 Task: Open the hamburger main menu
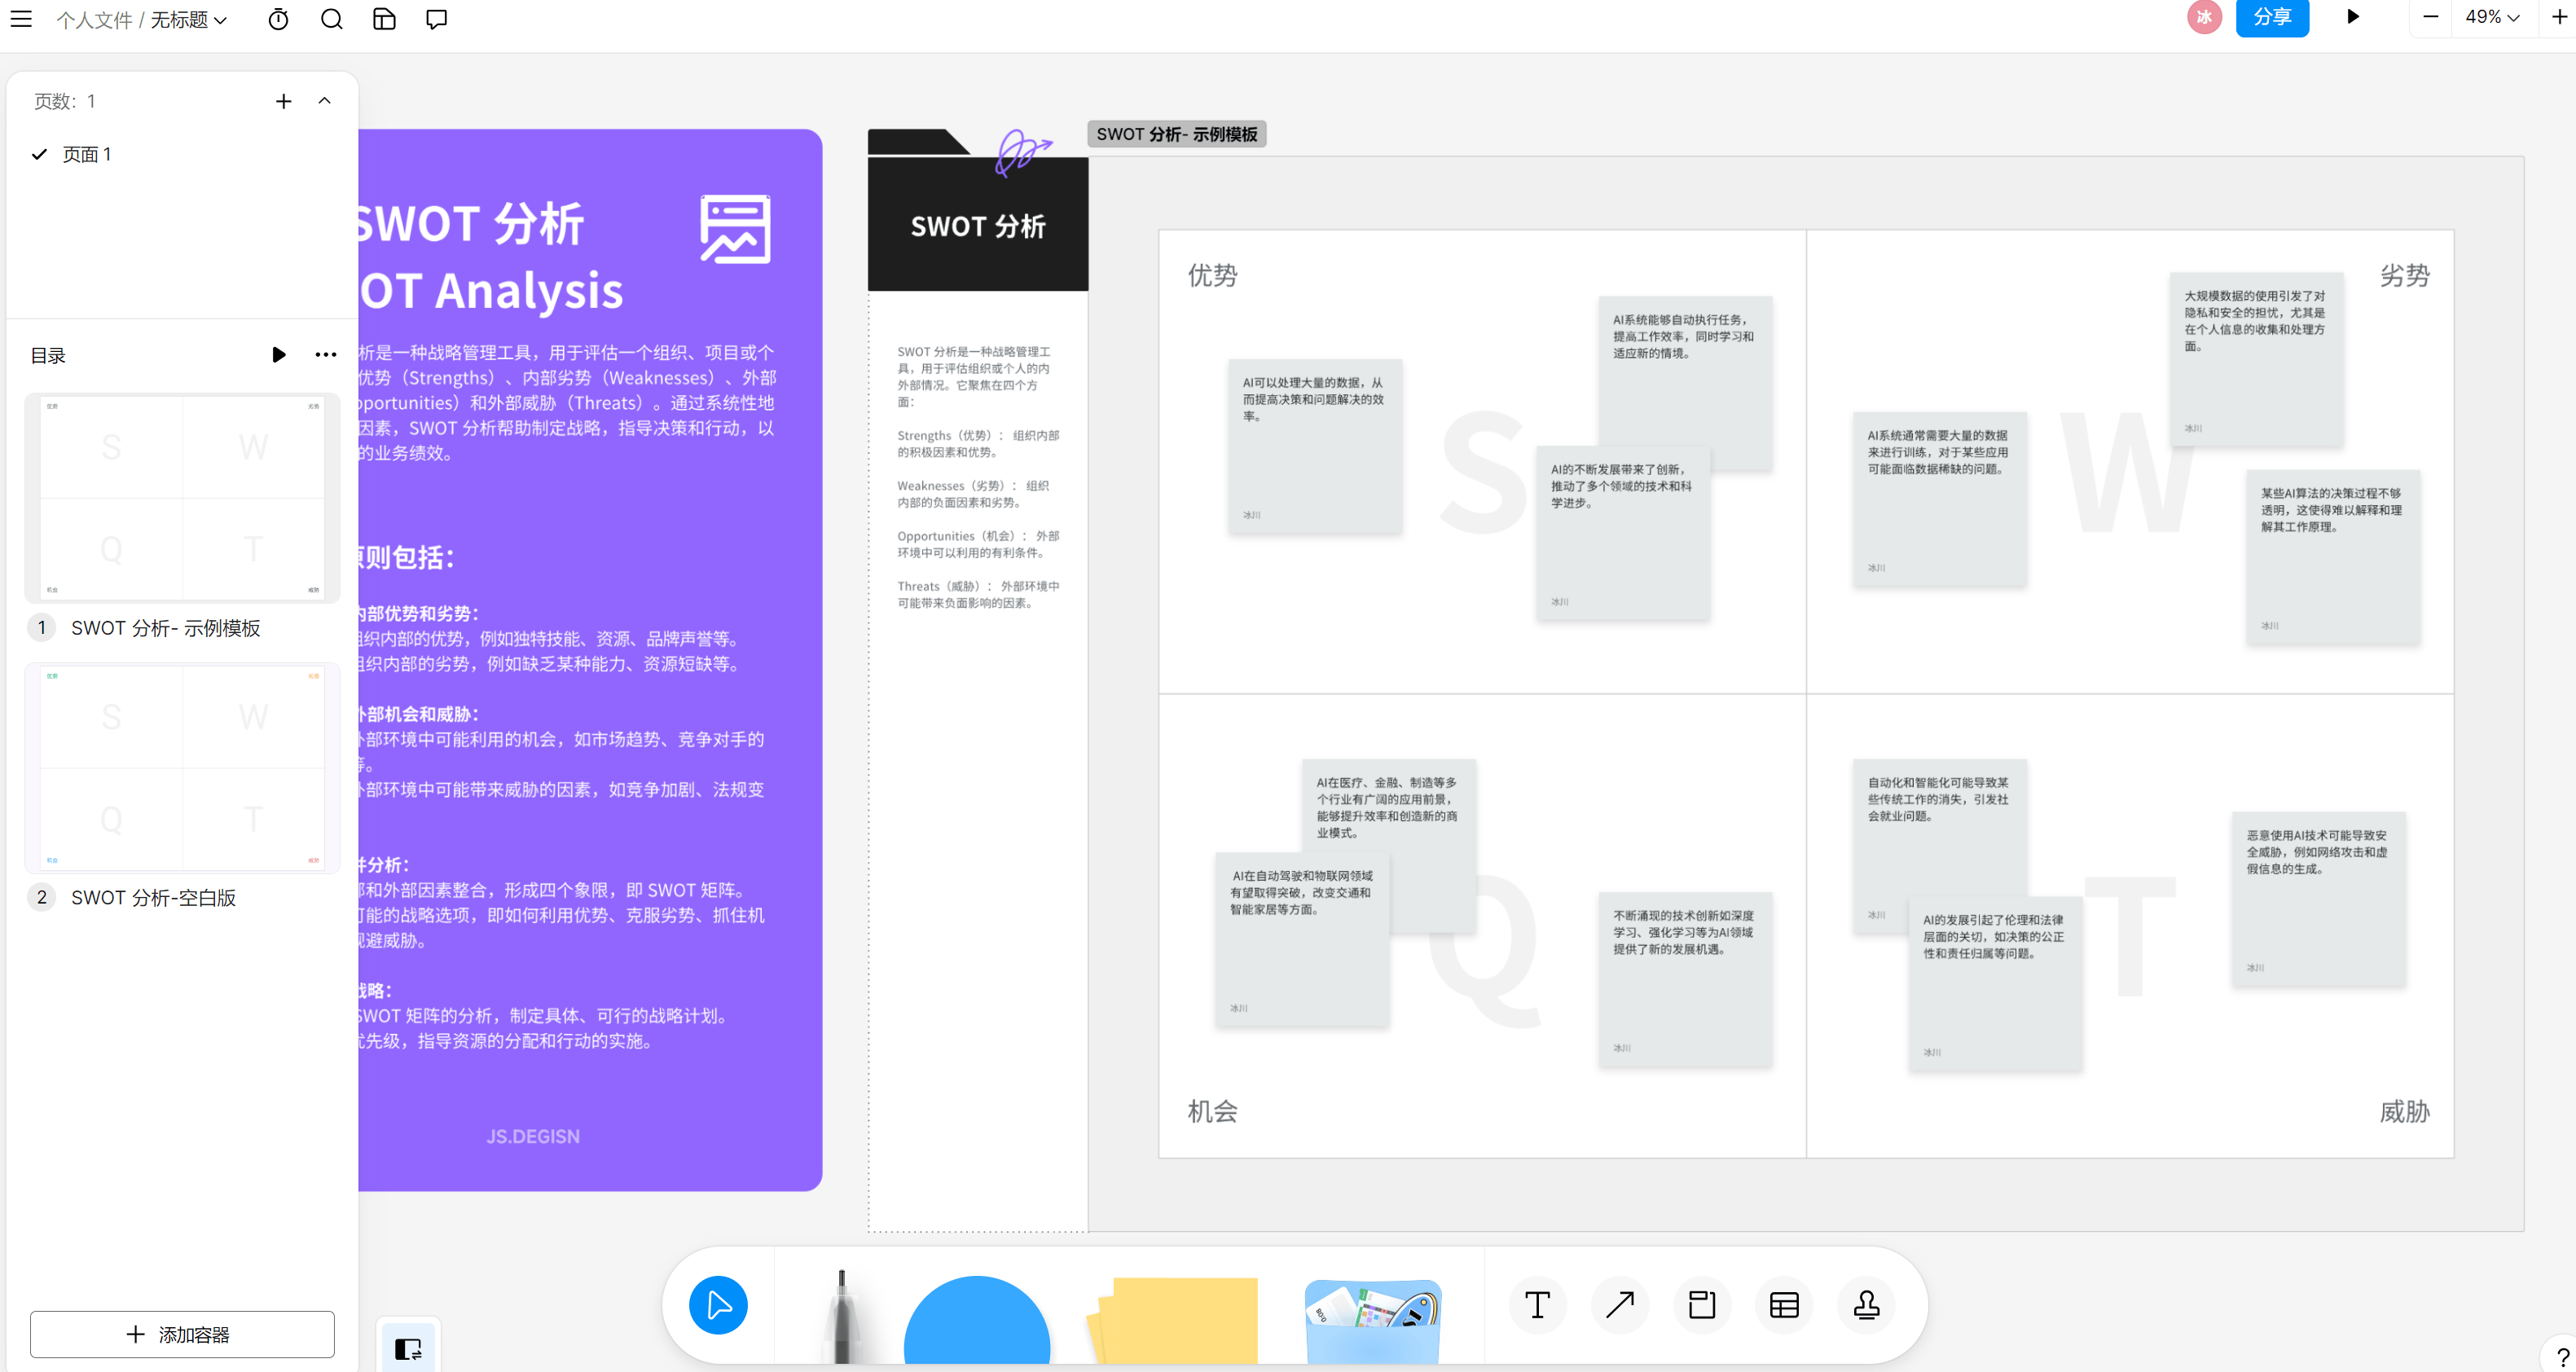tap(21, 19)
